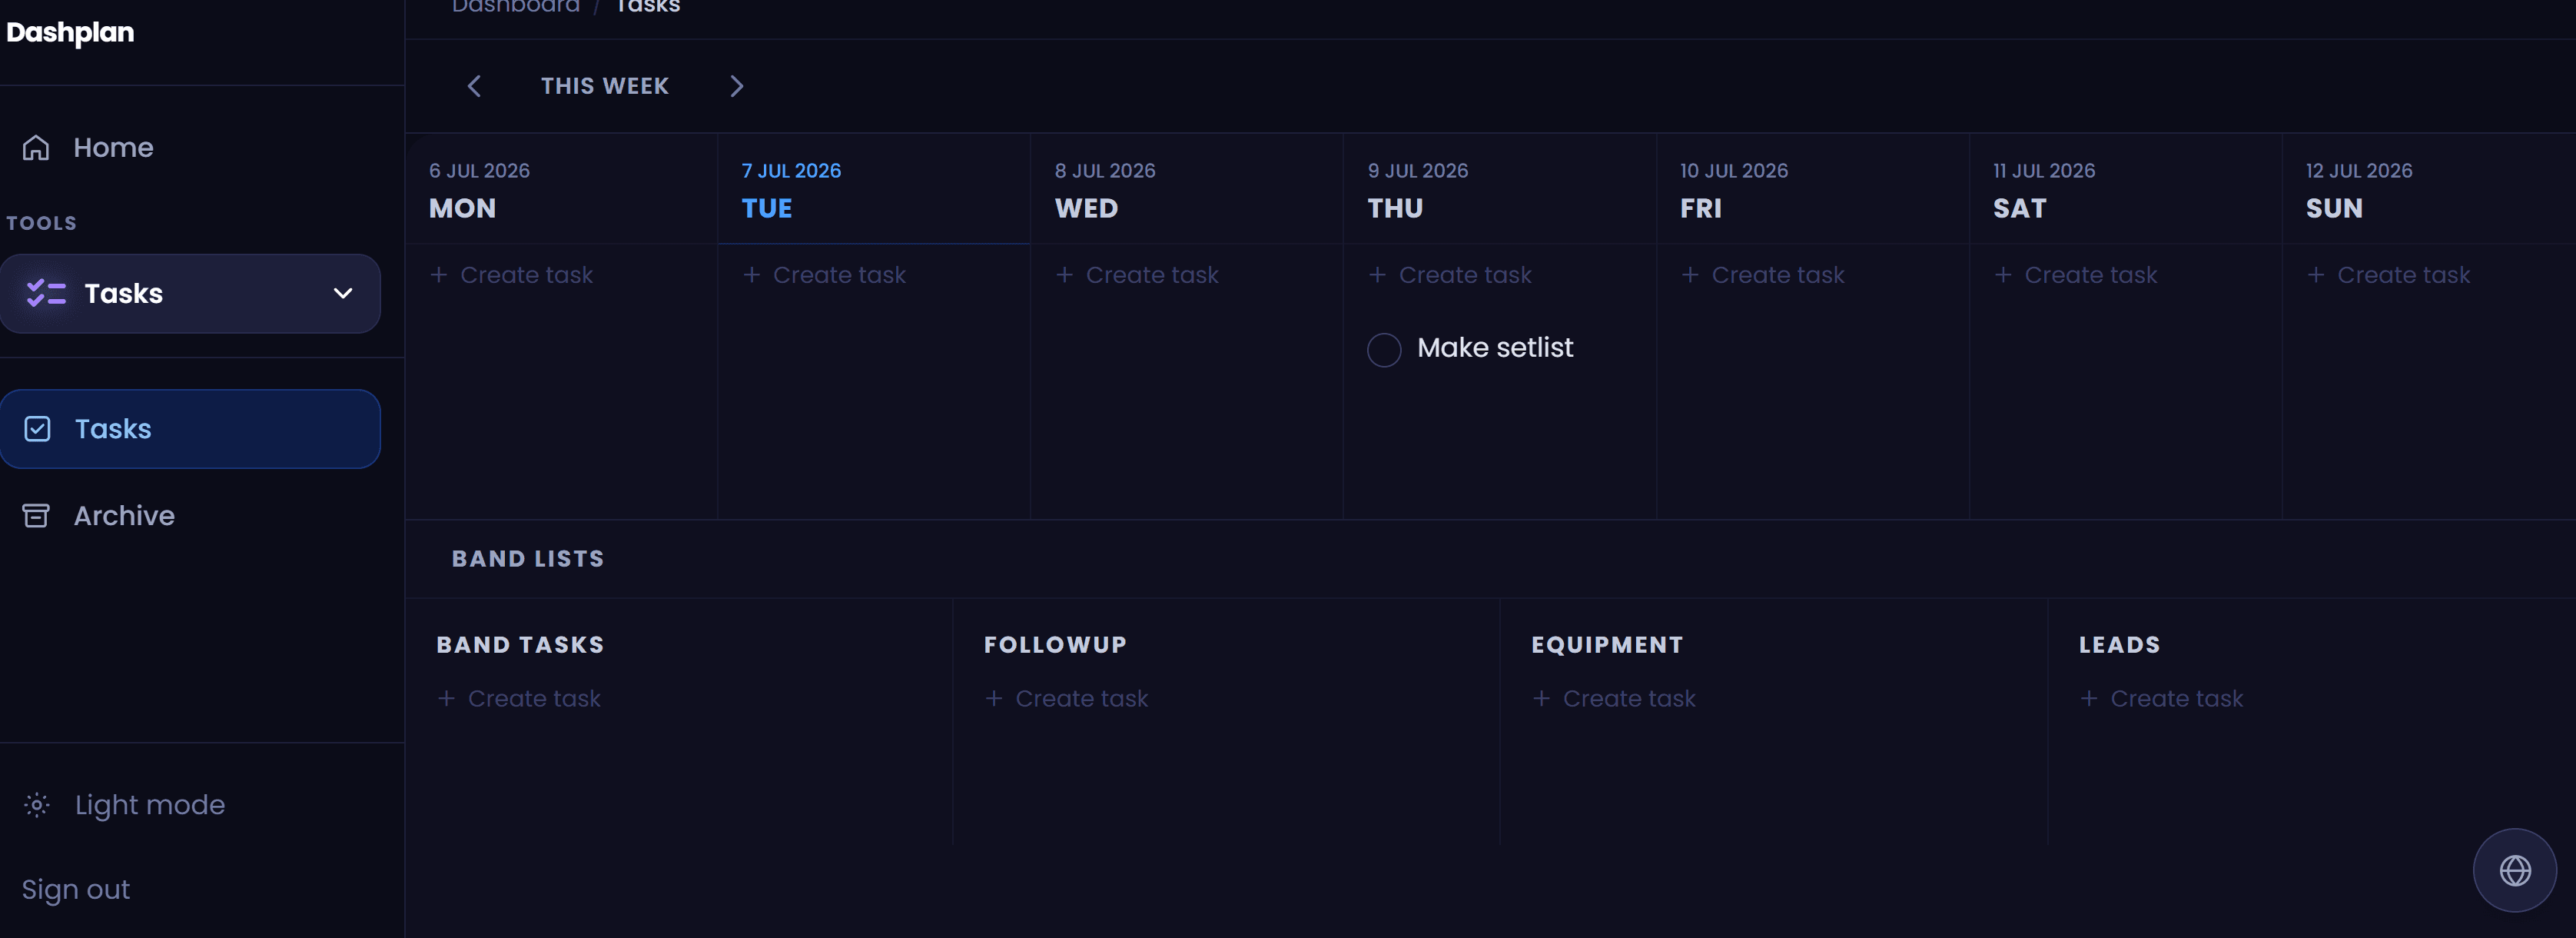Expand the Tasks tools dropdown chevron
This screenshot has height=938, width=2576.
tap(343, 293)
